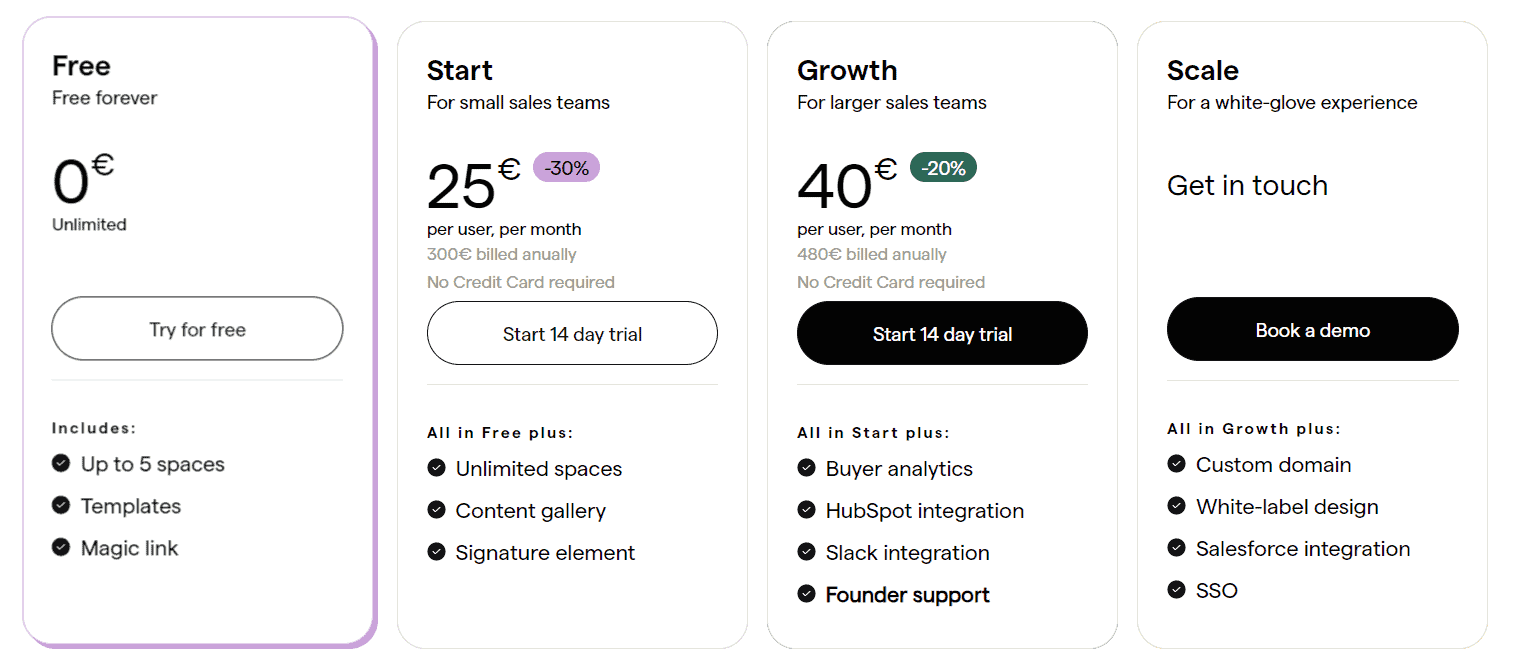Click the checkmark icon beside Up to 5 spaces
Screen dimensions: 1515x666
tap(61, 464)
